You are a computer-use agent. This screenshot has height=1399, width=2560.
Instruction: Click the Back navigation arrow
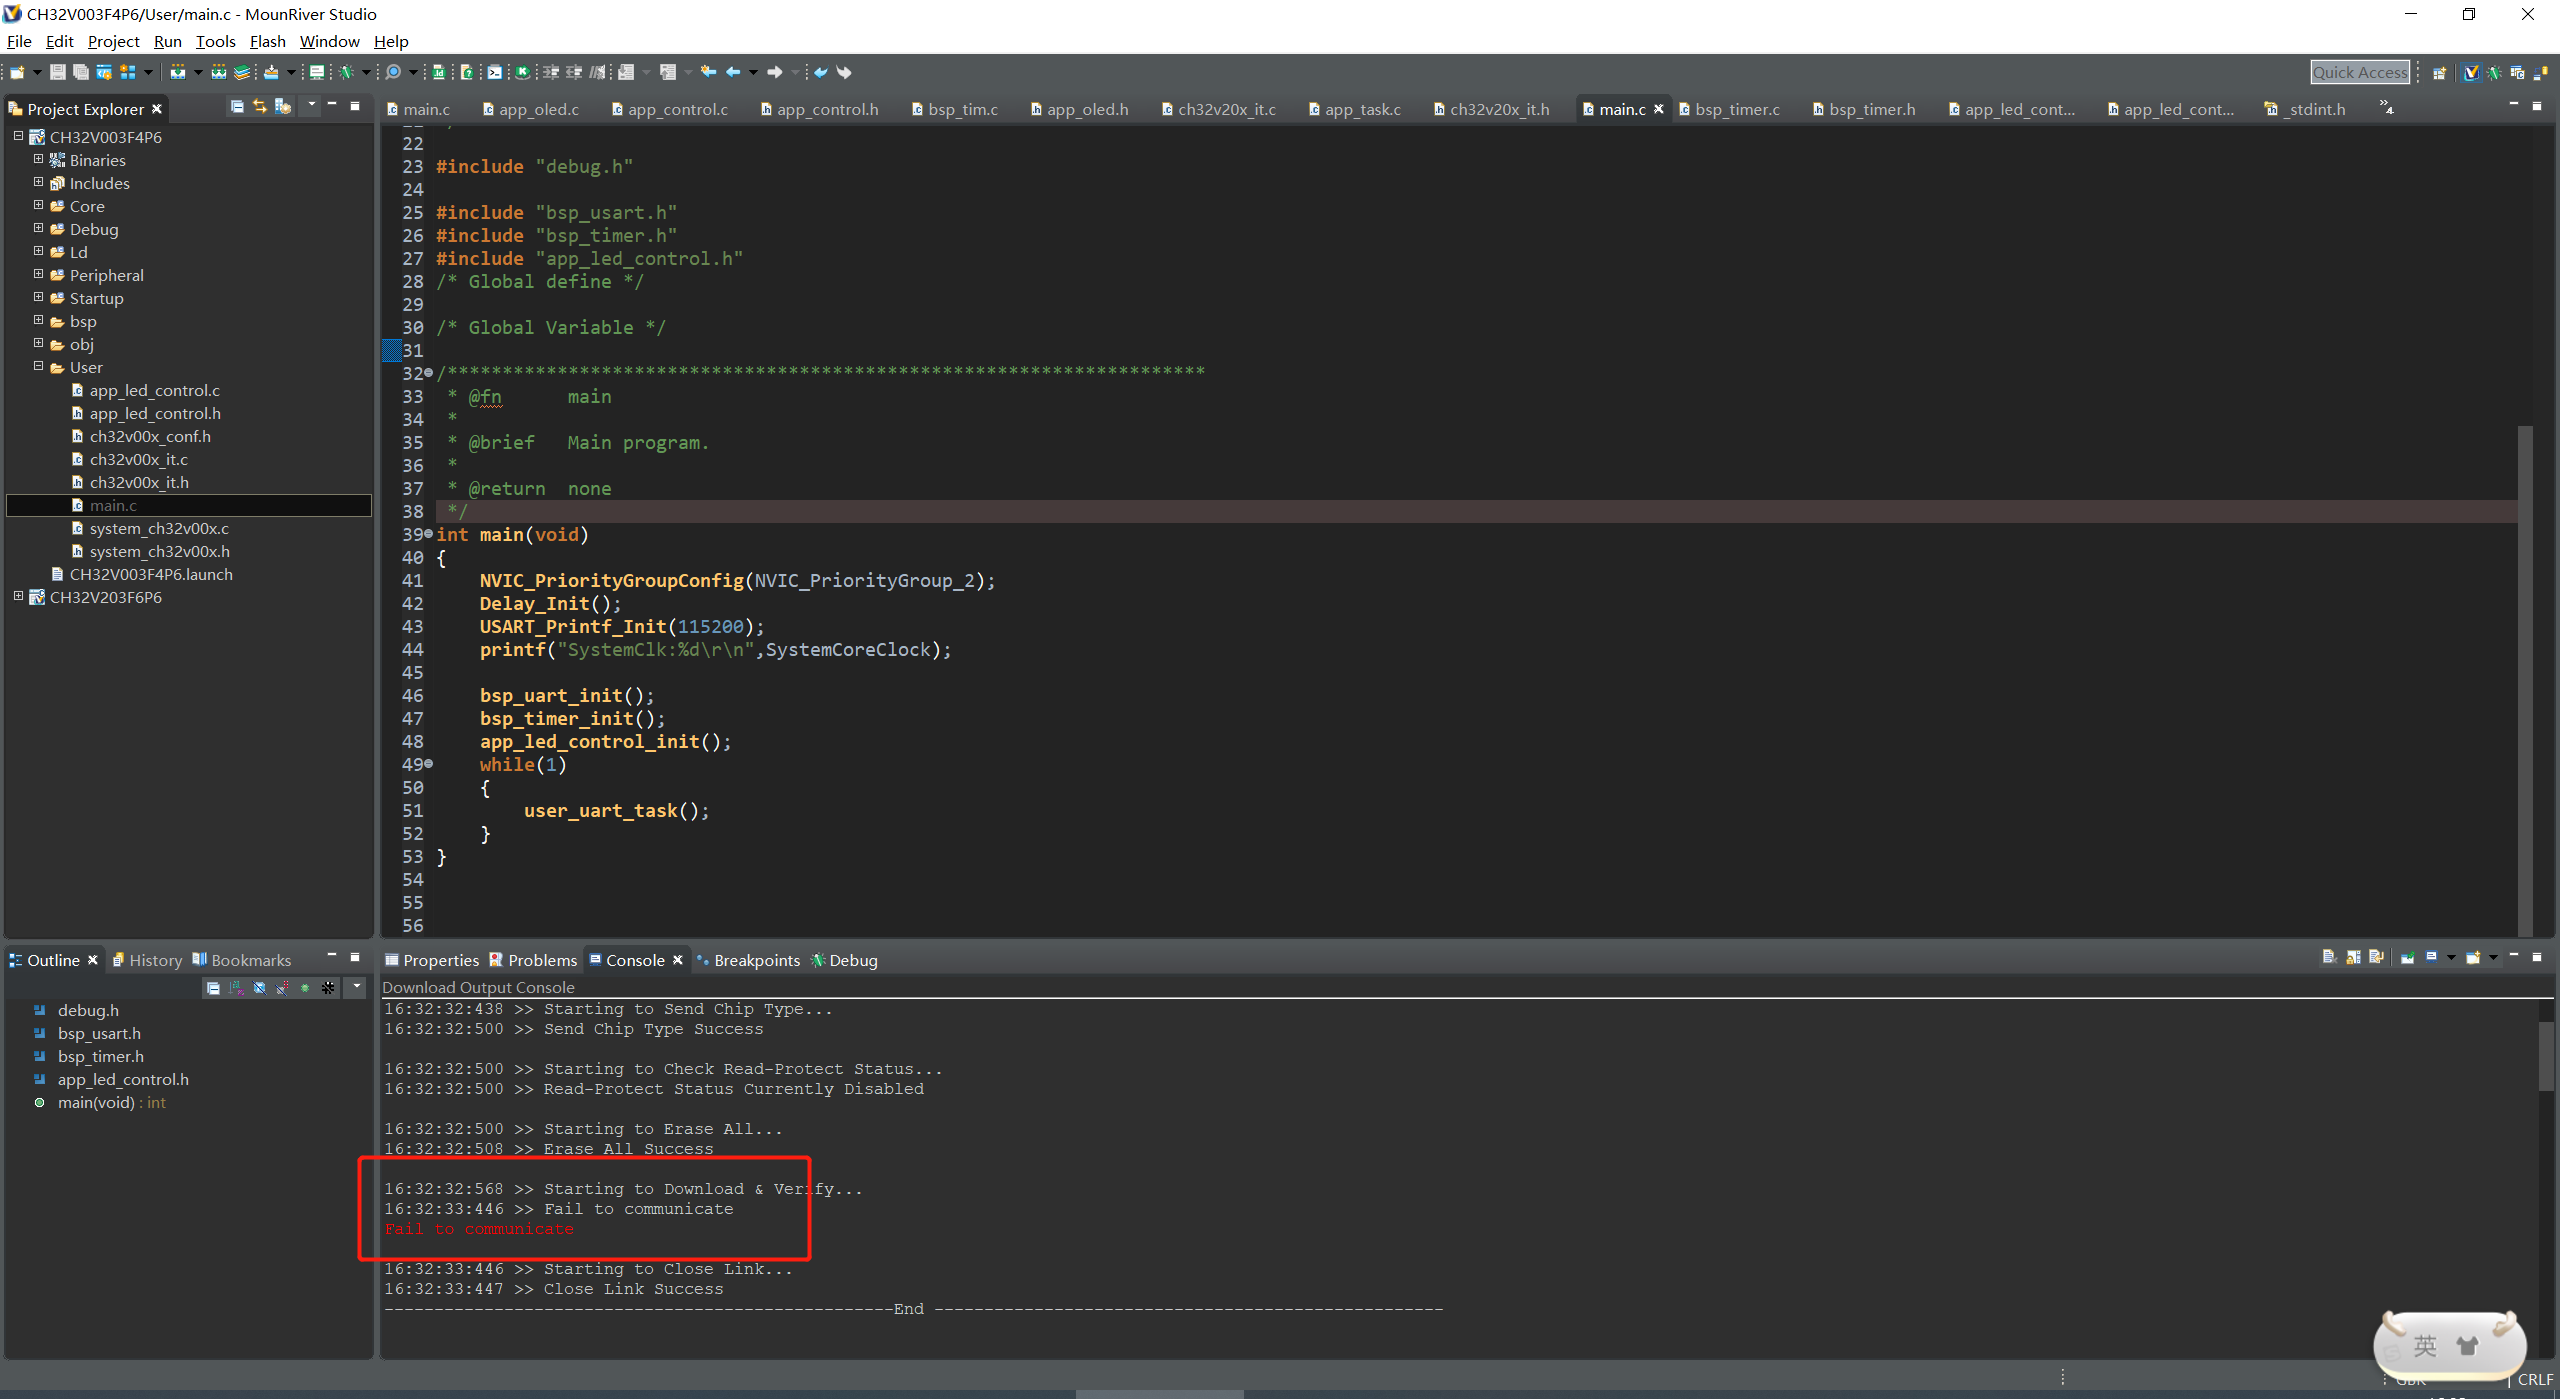pos(733,72)
